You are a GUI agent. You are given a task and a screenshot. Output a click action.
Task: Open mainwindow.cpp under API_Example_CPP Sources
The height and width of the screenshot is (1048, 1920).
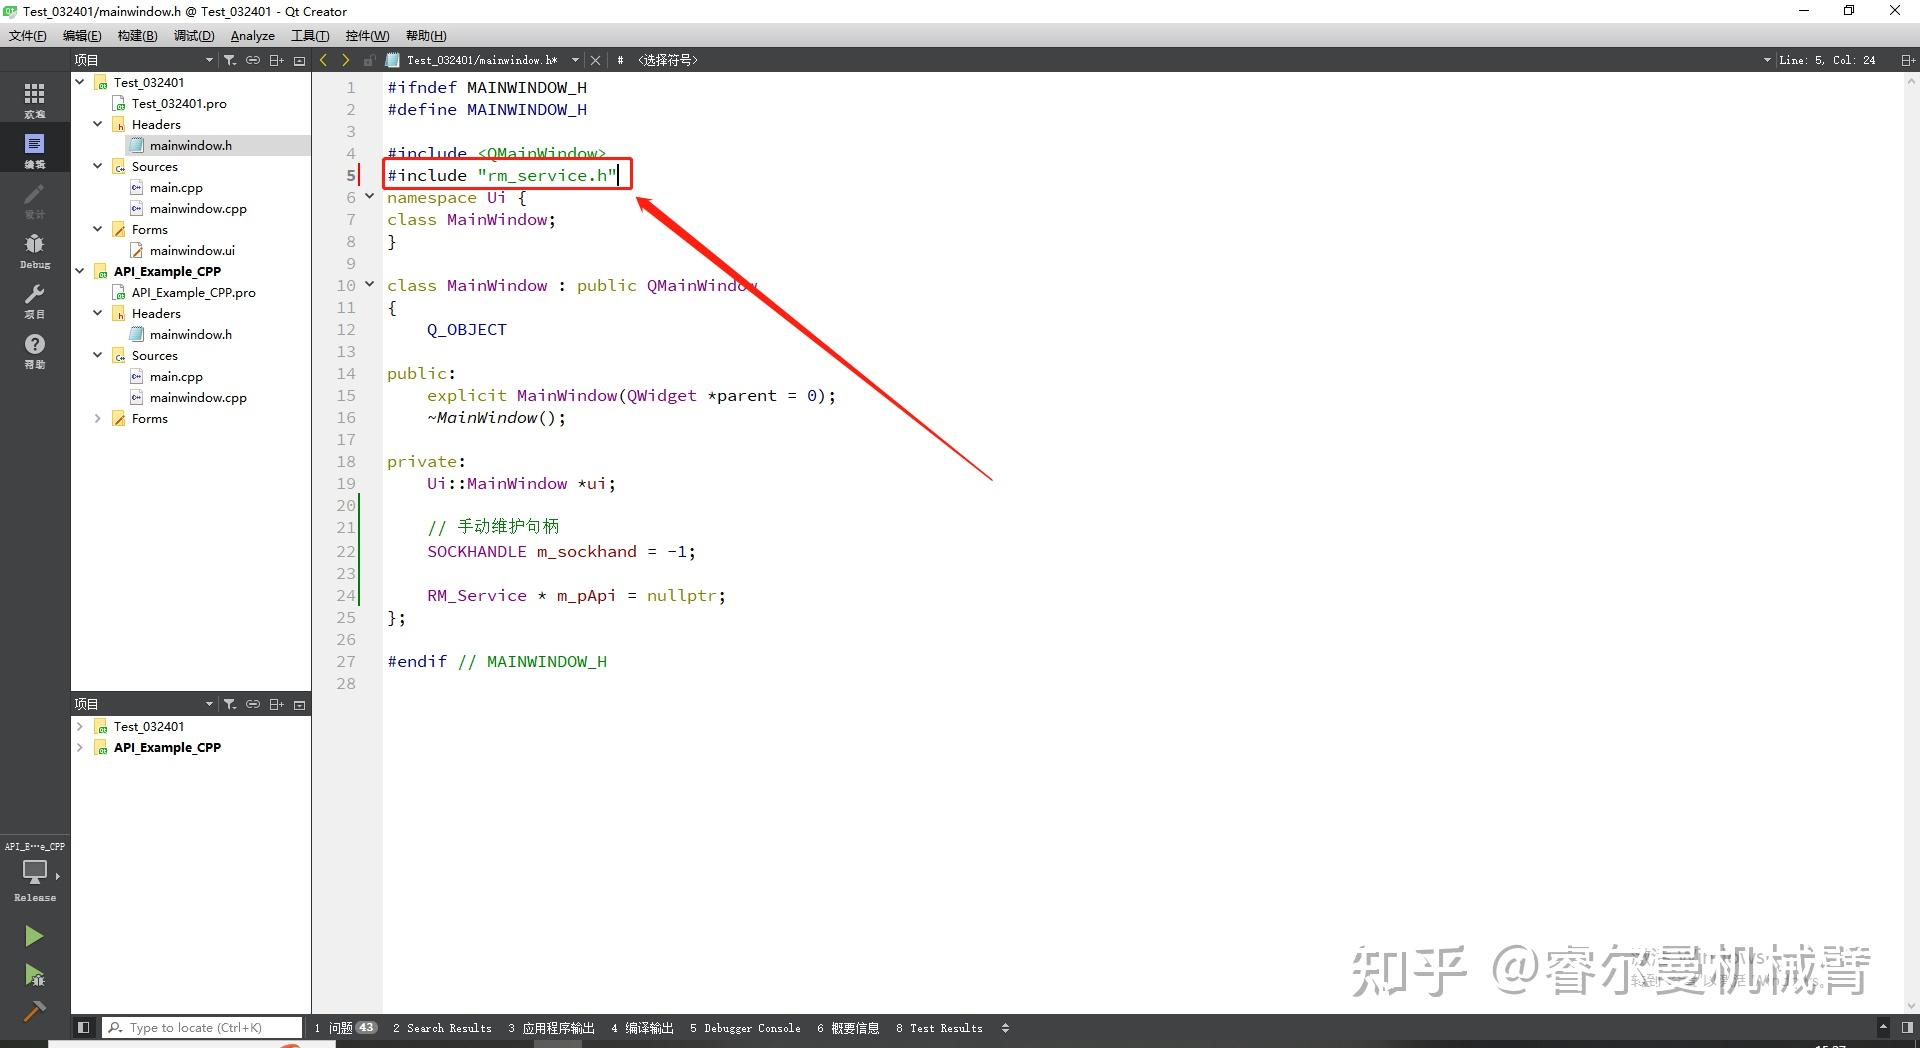click(x=198, y=397)
